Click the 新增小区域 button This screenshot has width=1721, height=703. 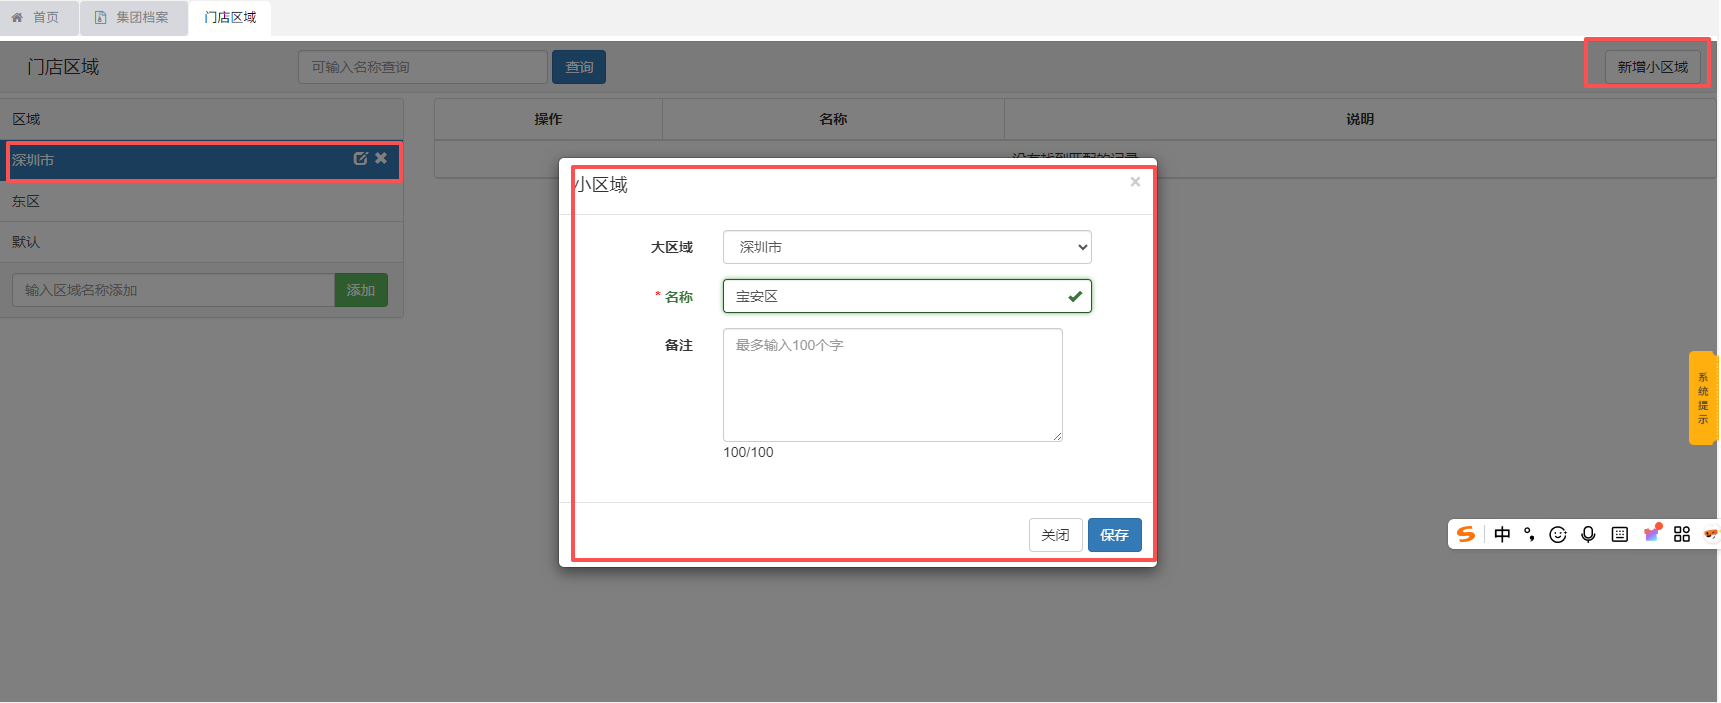coord(1652,67)
